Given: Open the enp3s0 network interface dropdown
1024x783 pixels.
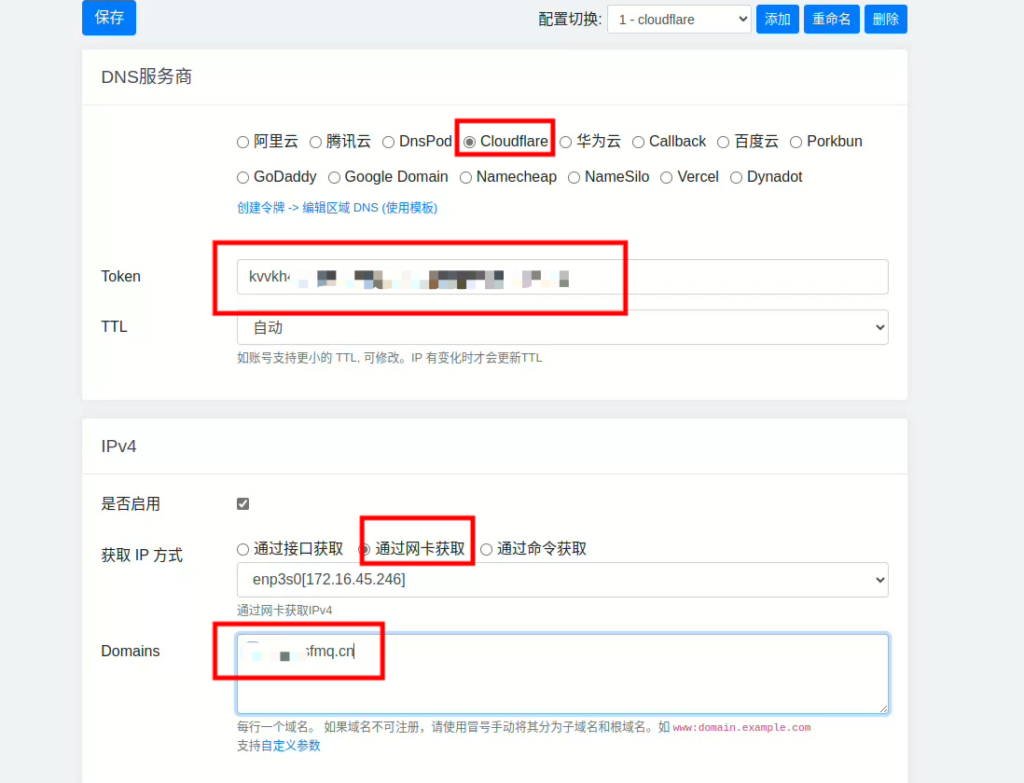Looking at the screenshot, I should [x=562, y=580].
